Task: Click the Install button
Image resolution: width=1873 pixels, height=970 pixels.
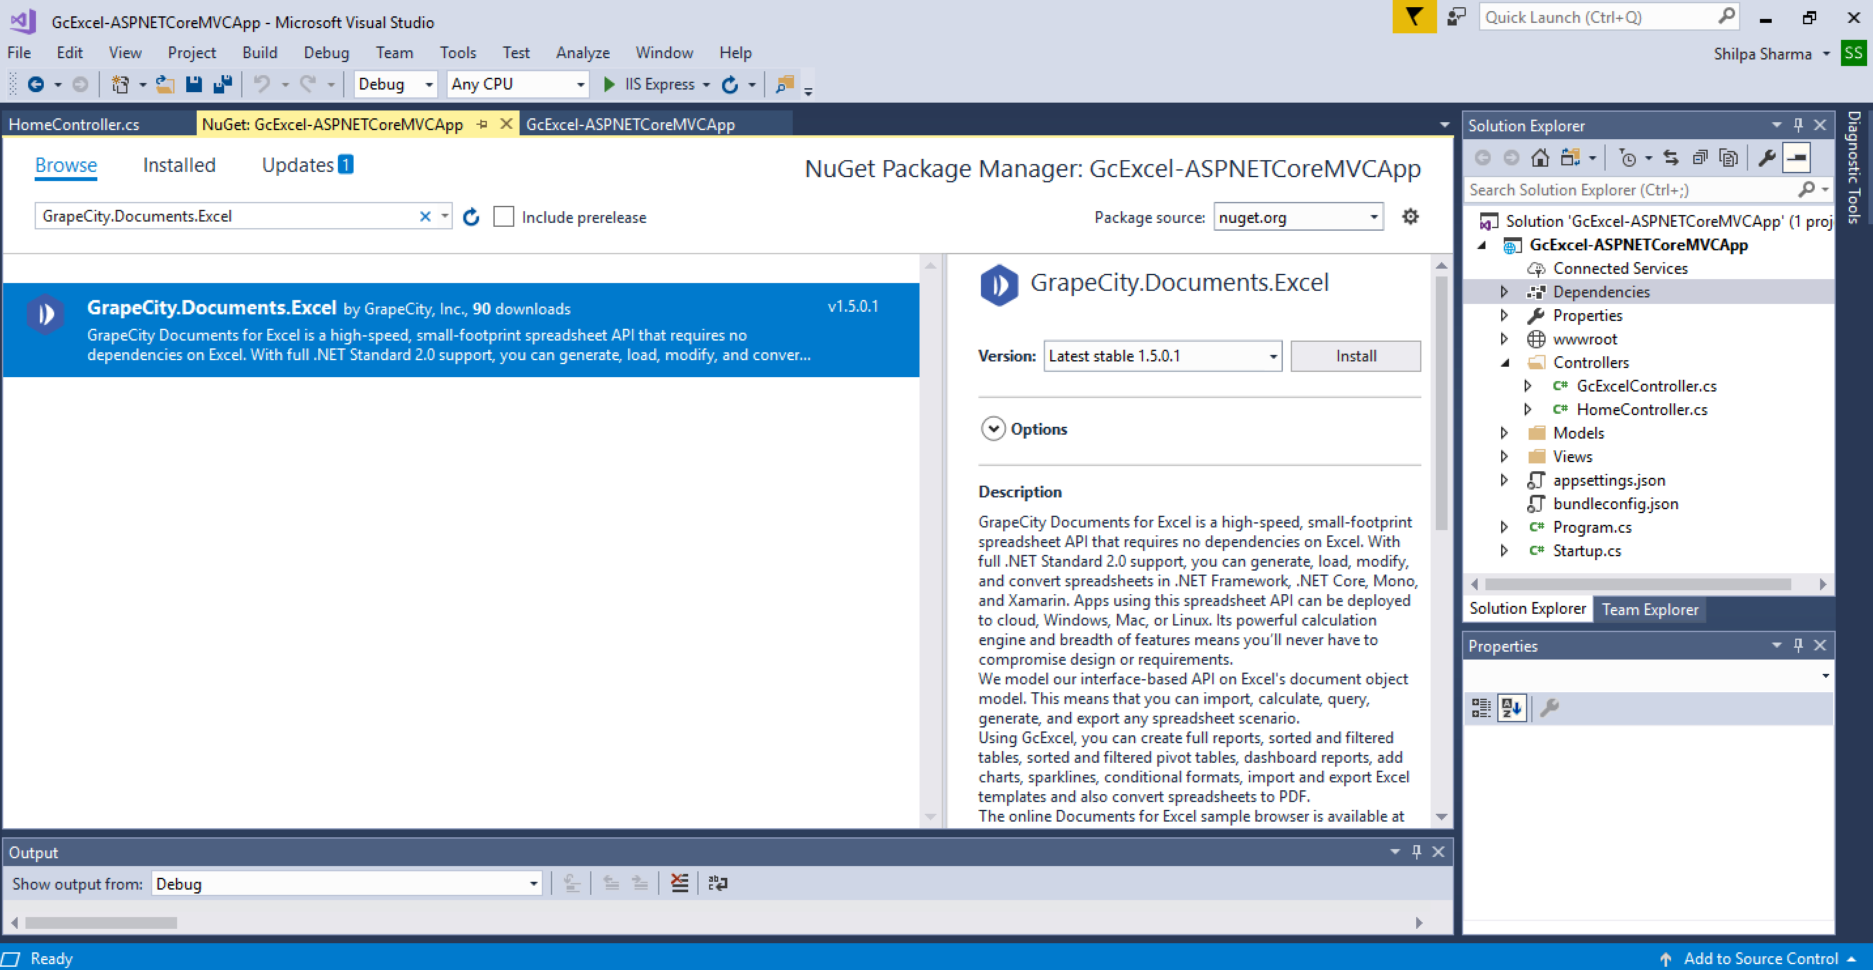Action: 1355,356
